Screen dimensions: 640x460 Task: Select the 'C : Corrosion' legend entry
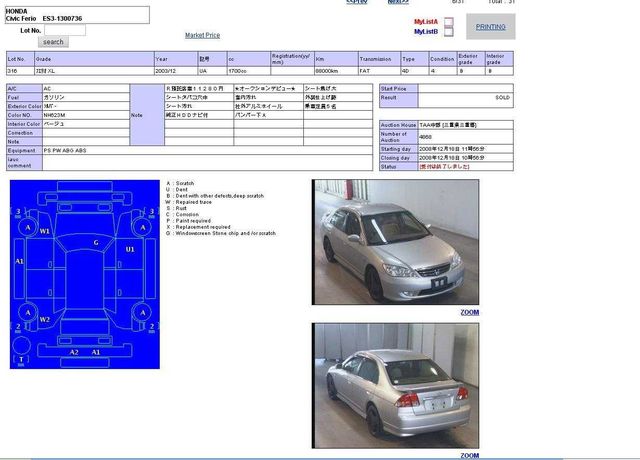pos(182,214)
